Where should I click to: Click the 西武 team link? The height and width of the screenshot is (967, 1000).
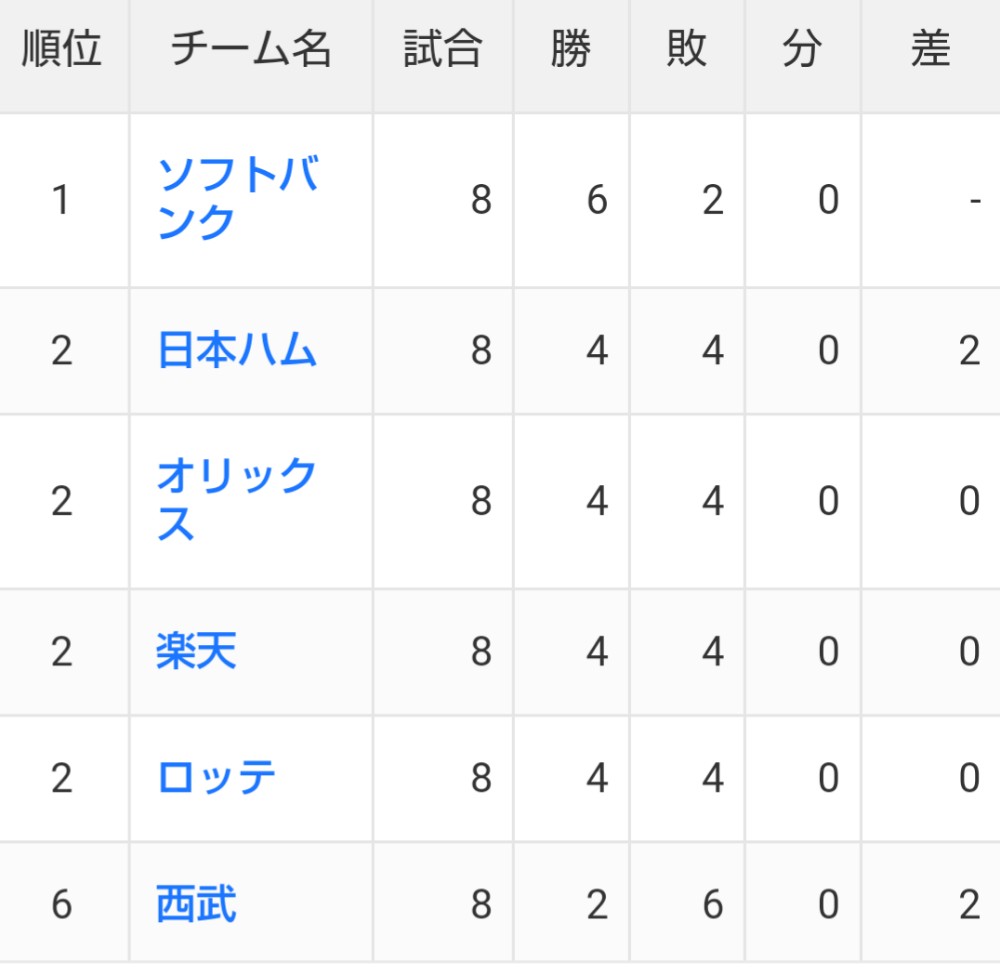click(197, 905)
